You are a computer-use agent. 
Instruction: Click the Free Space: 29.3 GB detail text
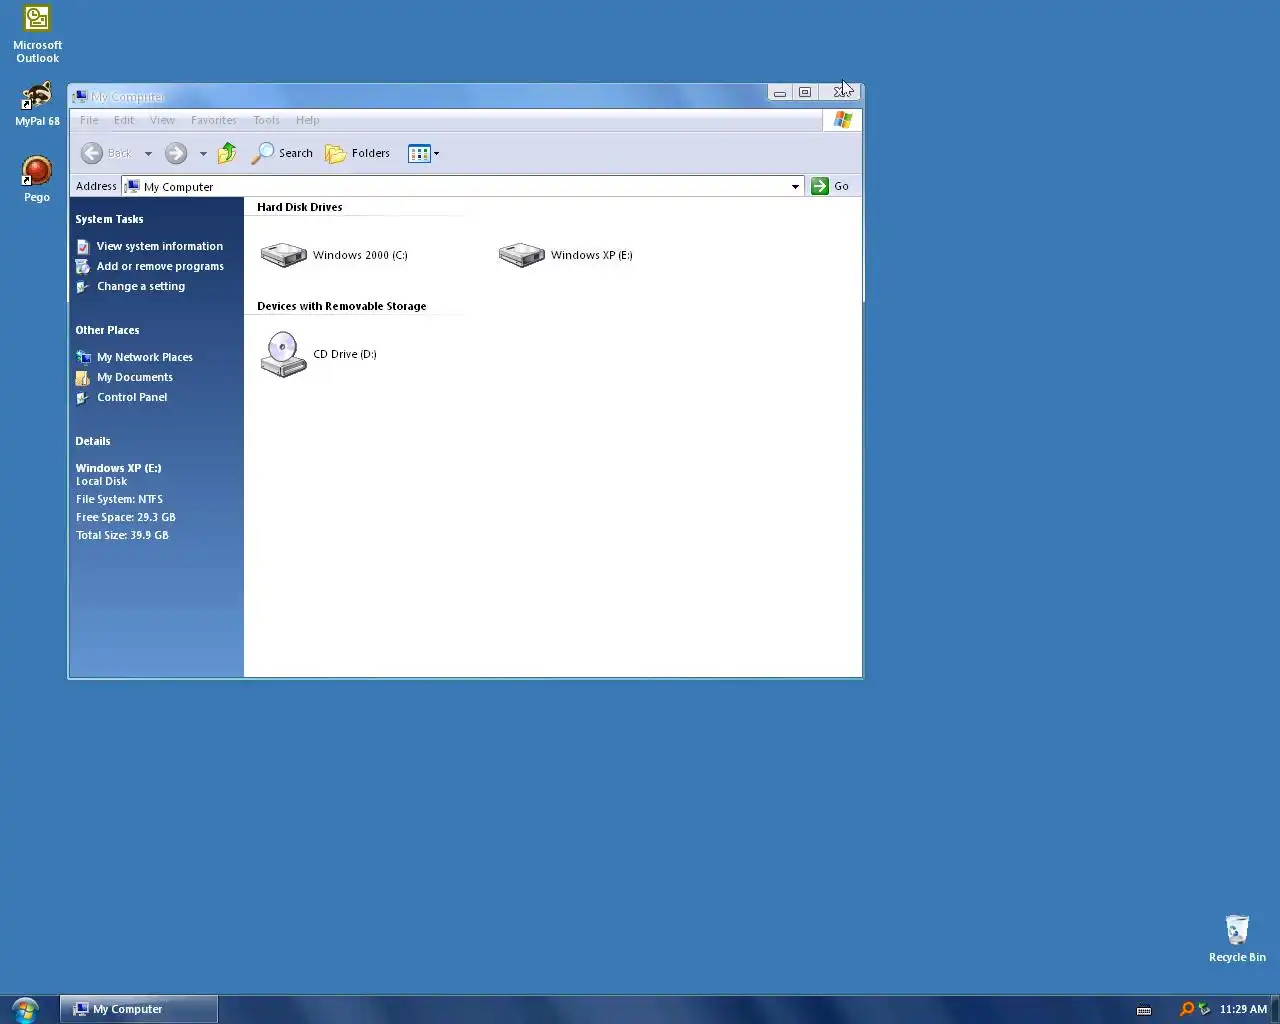[x=126, y=517]
